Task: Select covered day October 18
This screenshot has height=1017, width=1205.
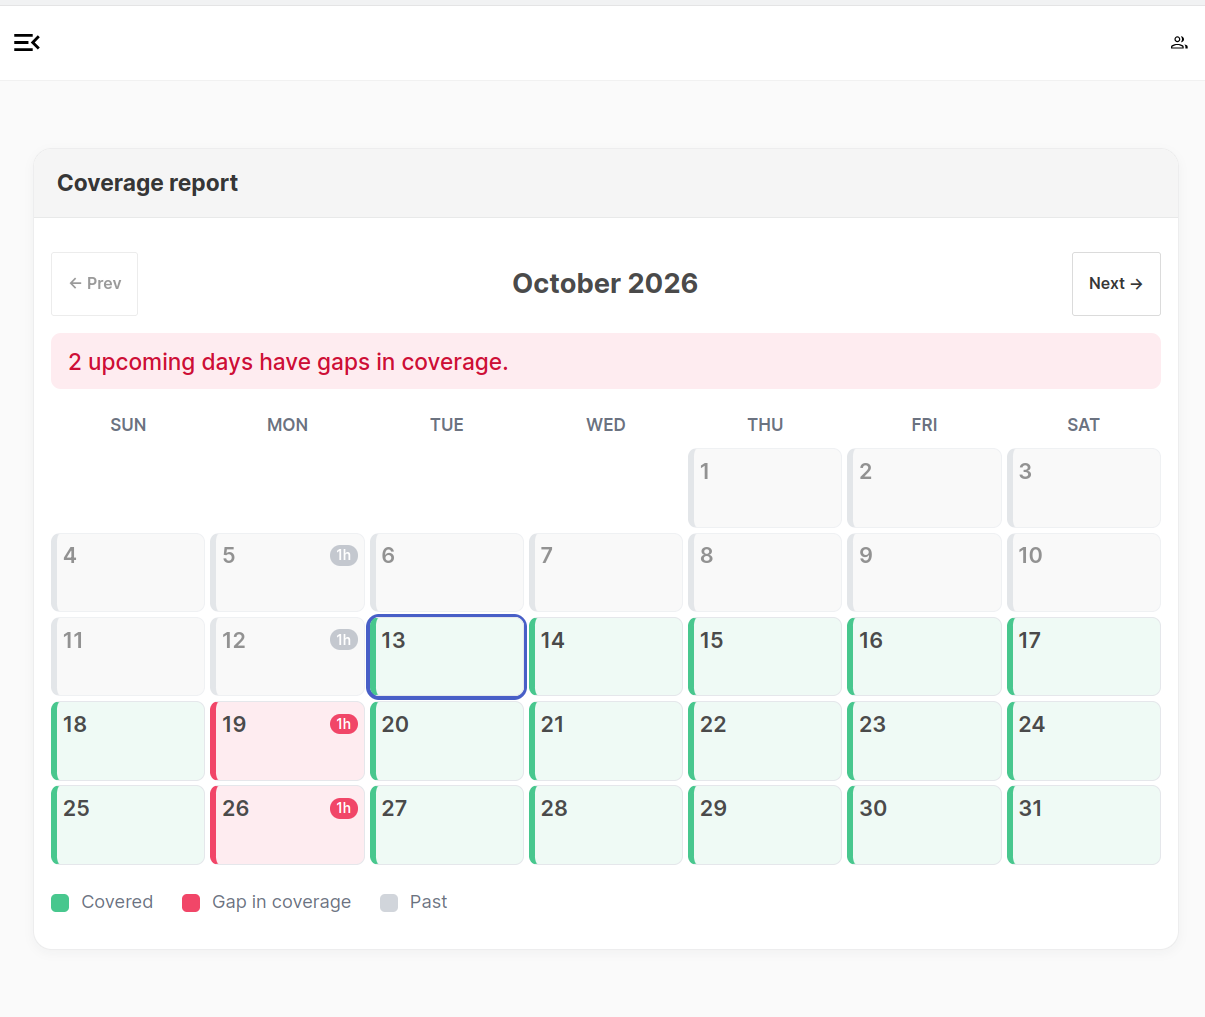Action: click(x=128, y=741)
